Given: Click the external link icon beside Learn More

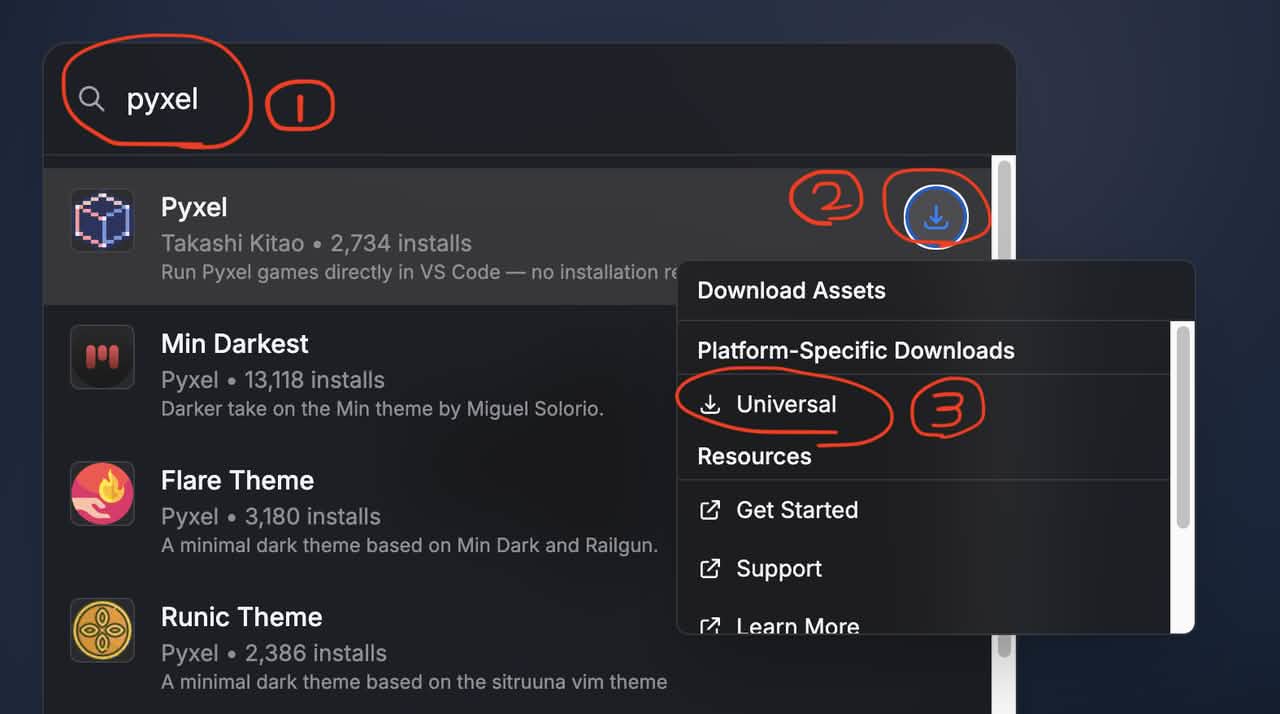Looking at the screenshot, I should tap(710, 626).
